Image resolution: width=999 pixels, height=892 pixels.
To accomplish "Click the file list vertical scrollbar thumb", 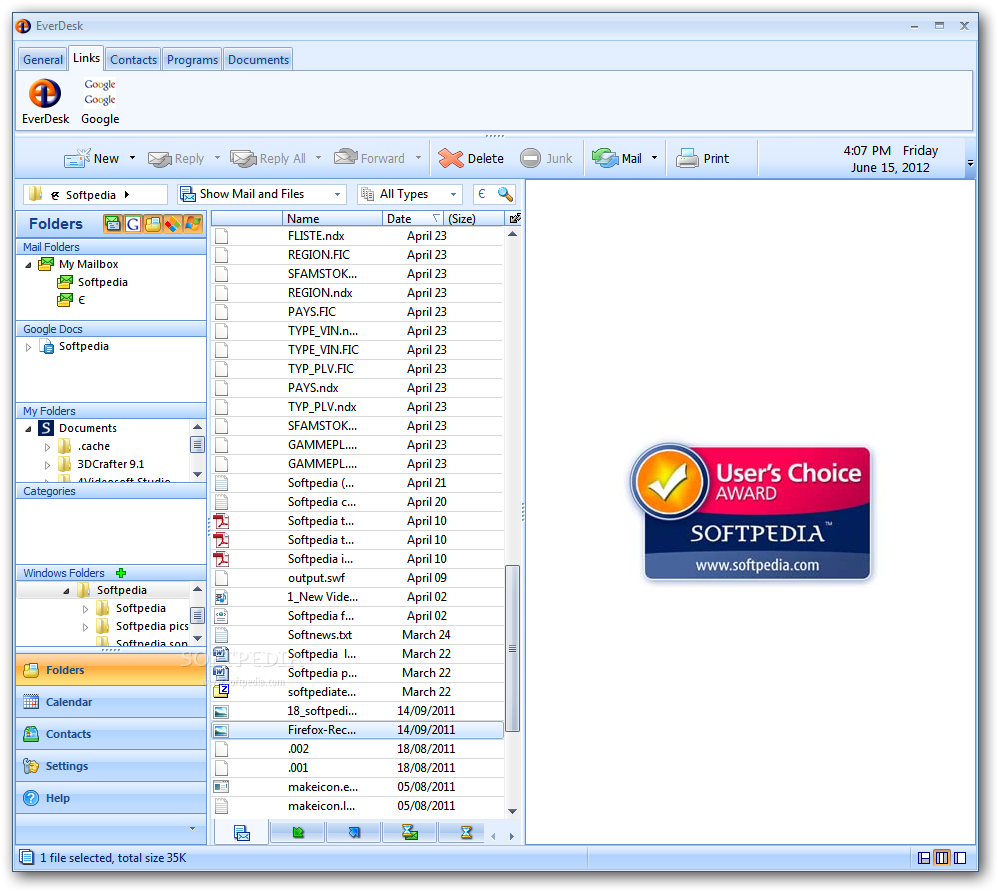I will pyautogui.click(x=512, y=649).
